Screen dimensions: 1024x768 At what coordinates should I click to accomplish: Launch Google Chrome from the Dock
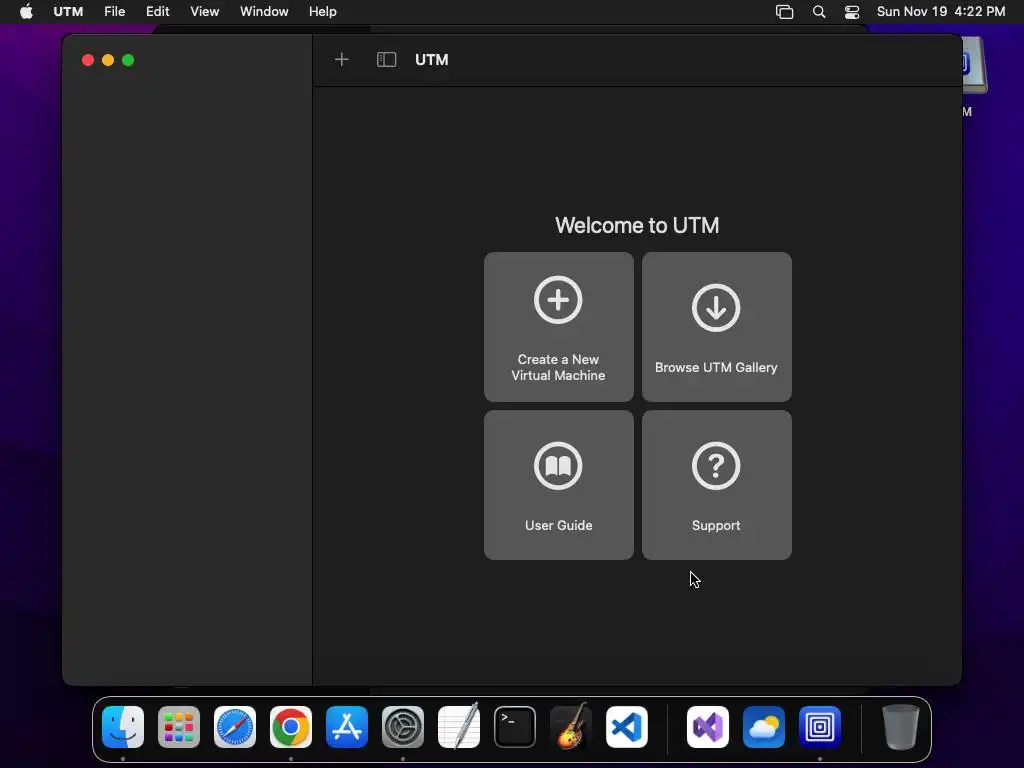pyautogui.click(x=291, y=727)
